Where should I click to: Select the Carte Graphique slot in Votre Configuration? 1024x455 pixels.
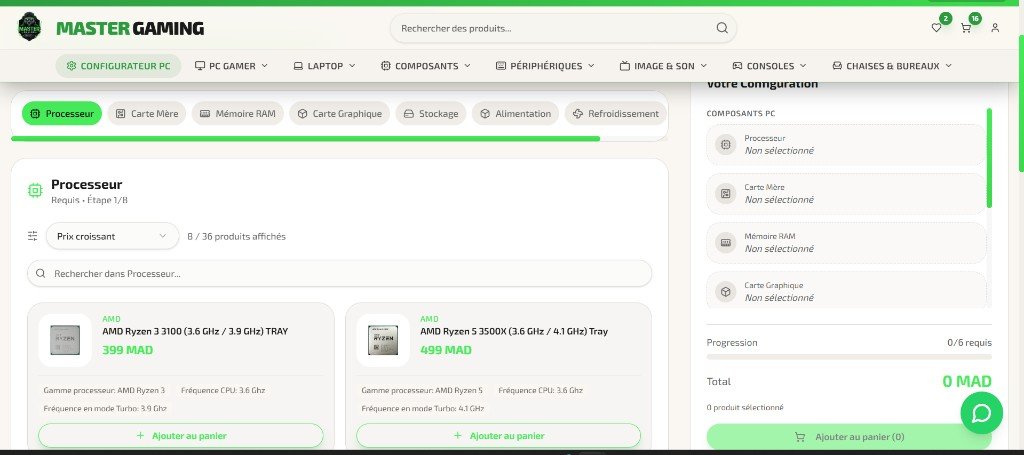click(846, 290)
